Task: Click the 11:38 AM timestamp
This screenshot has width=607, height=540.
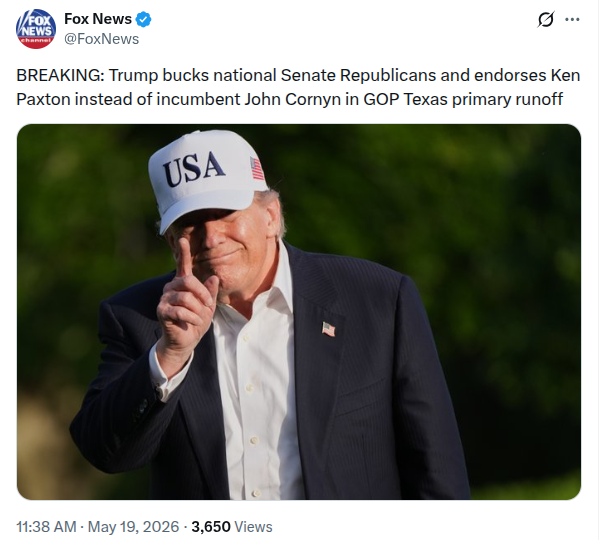Action: tap(46, 527)
